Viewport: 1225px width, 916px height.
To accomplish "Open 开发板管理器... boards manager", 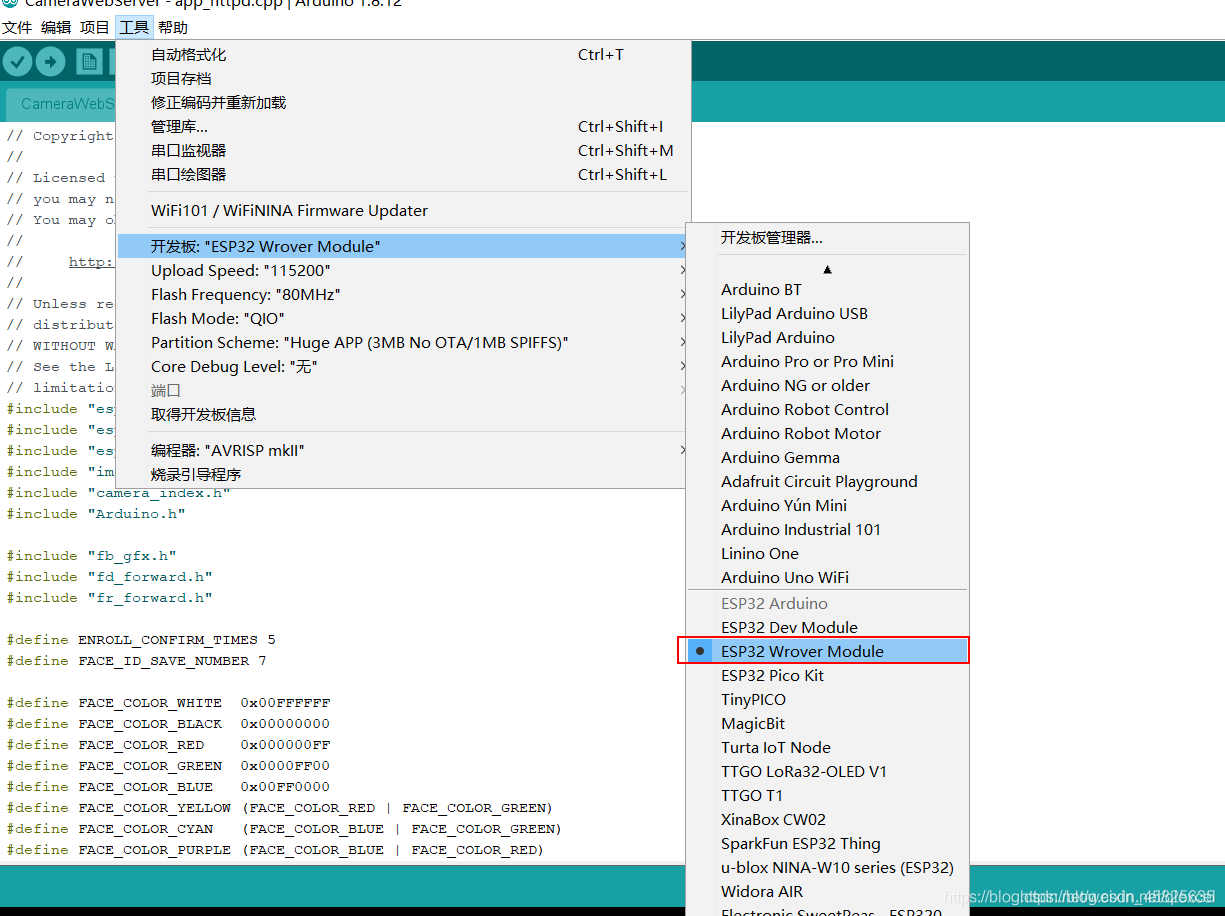I will (x=827, y=238).
